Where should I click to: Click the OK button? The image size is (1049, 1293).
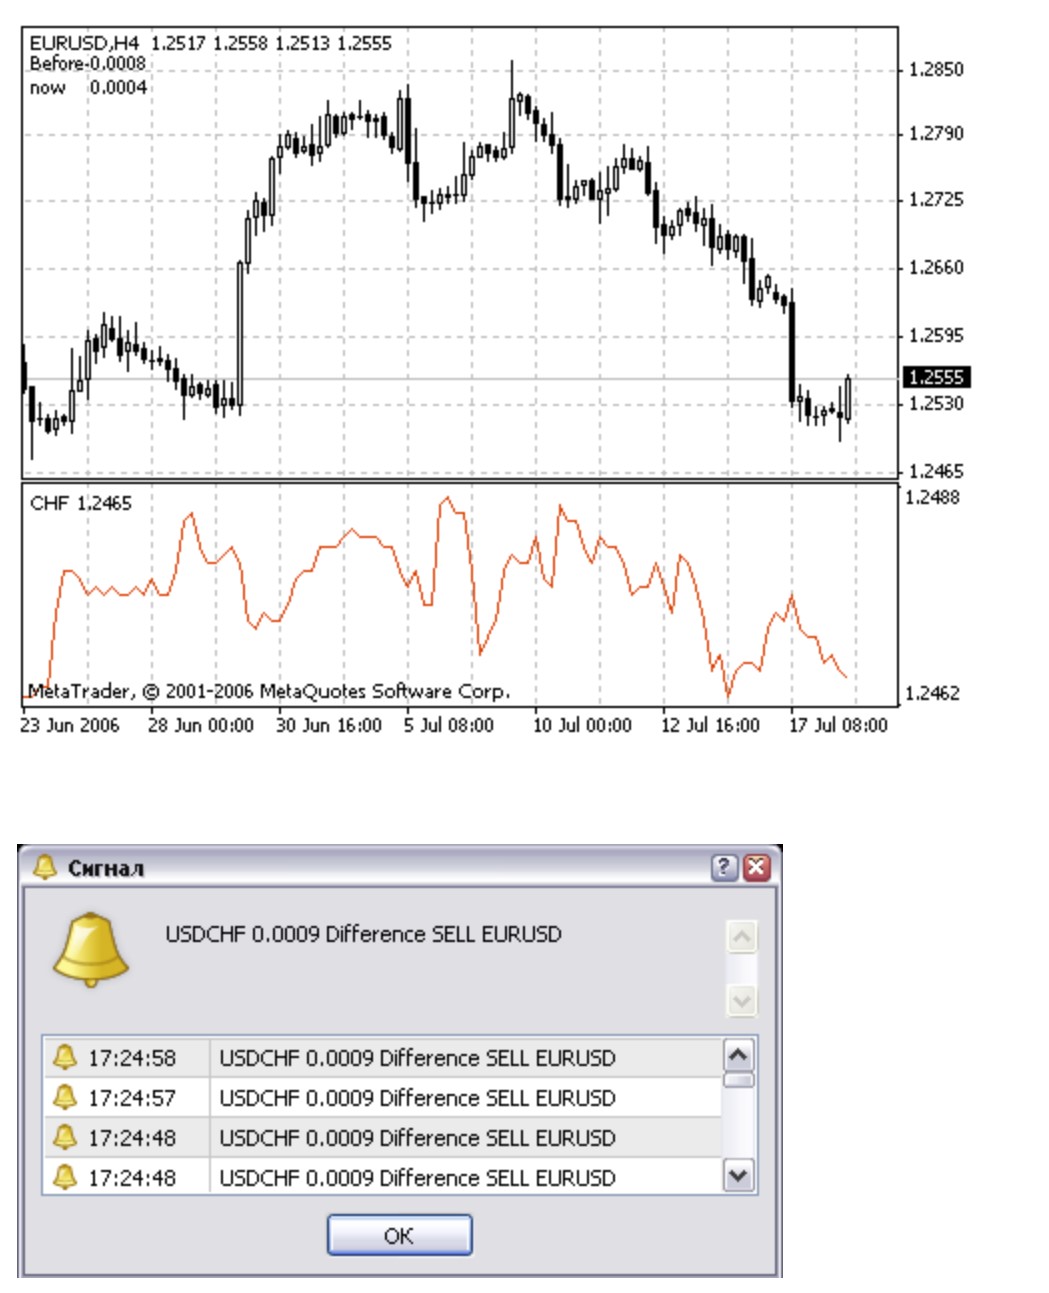click(x=399, y=1235)
